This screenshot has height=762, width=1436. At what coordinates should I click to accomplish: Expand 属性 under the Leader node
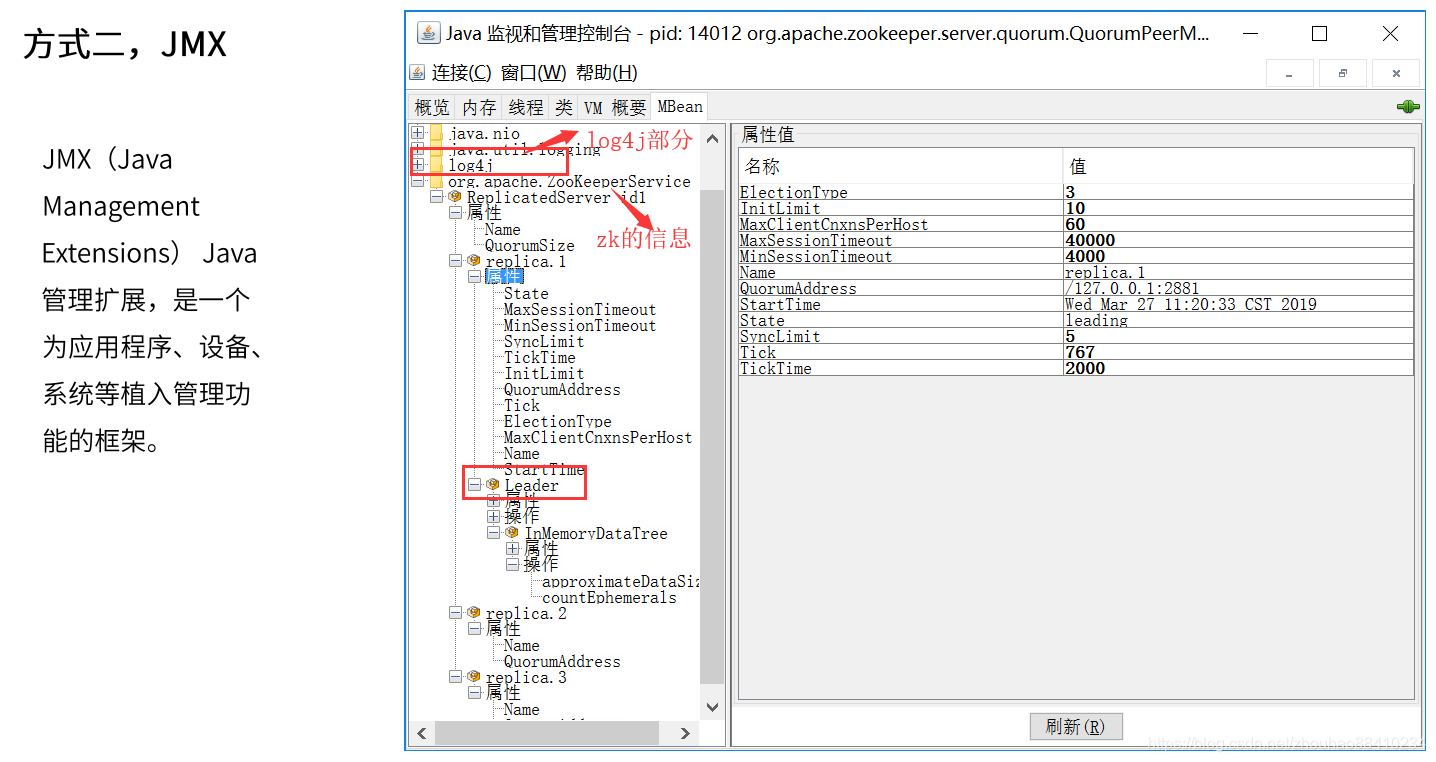[494, 500]
